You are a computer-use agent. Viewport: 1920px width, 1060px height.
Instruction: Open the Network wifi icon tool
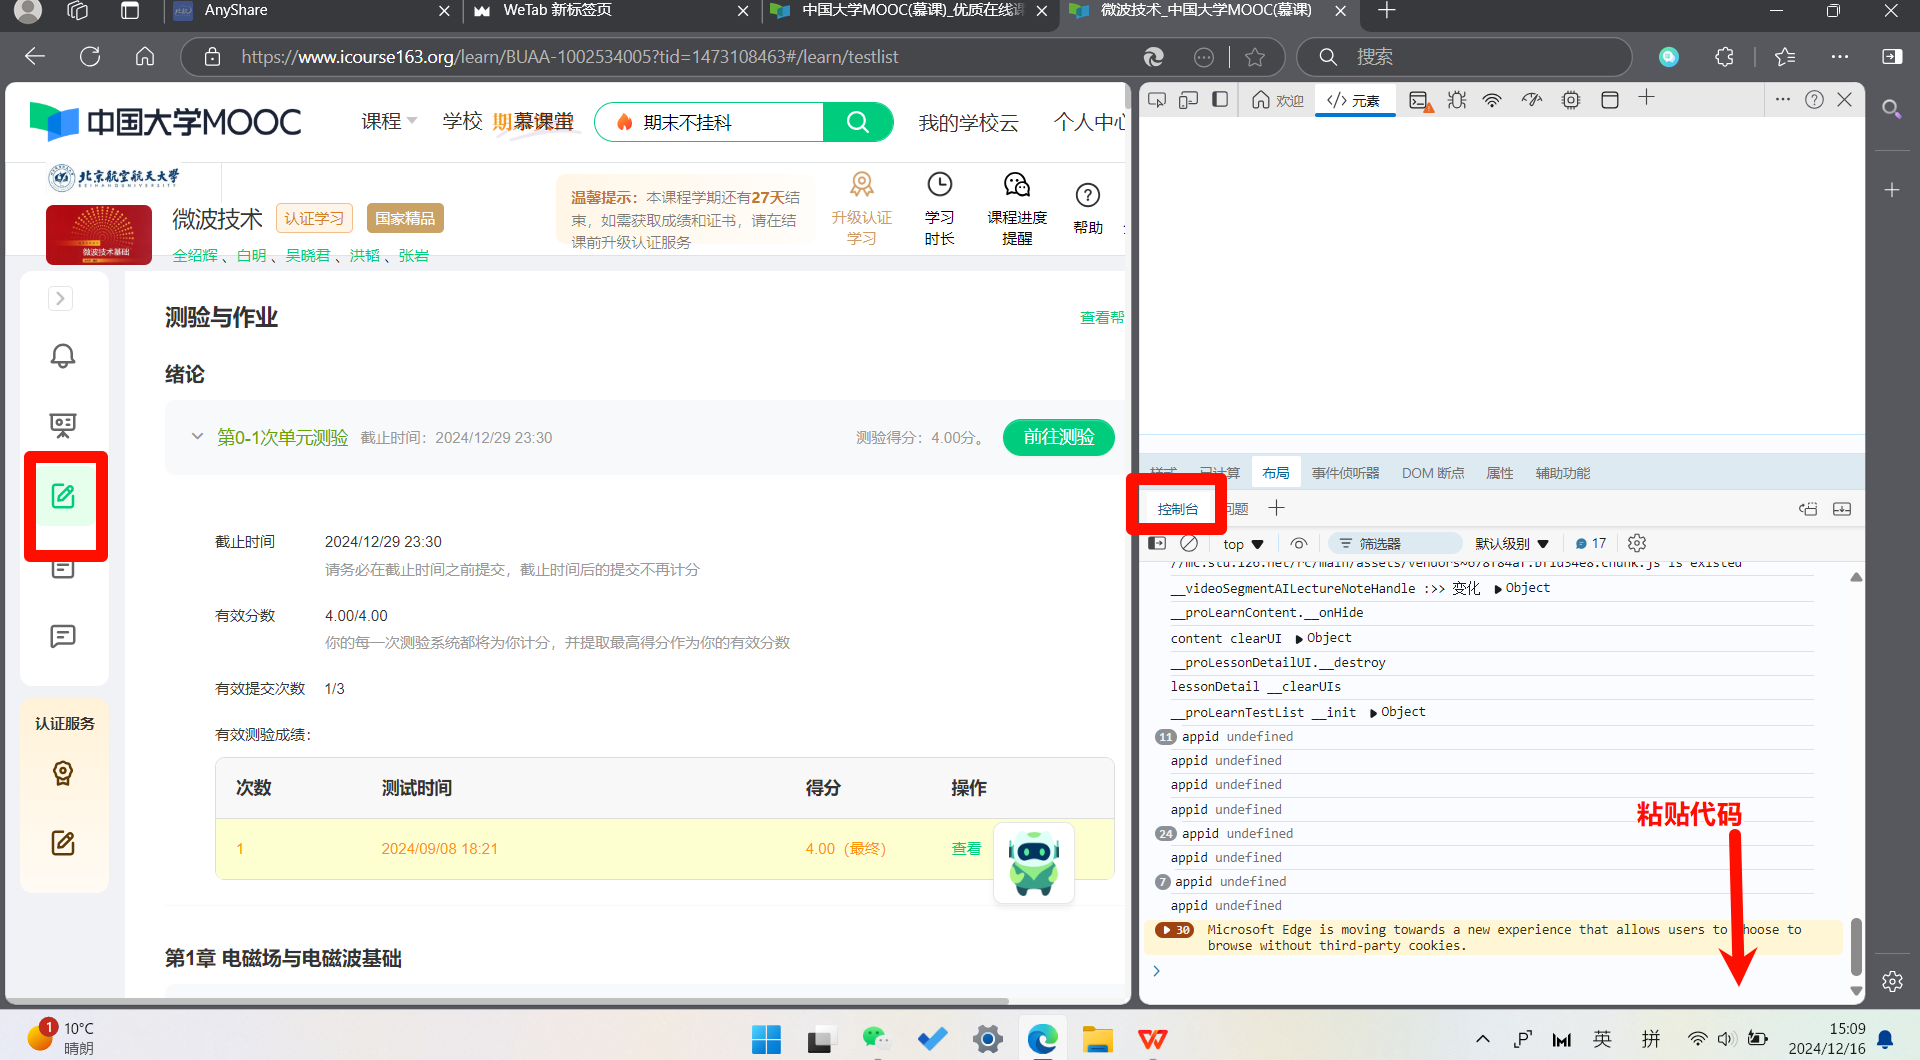[x=1492, y=100]
